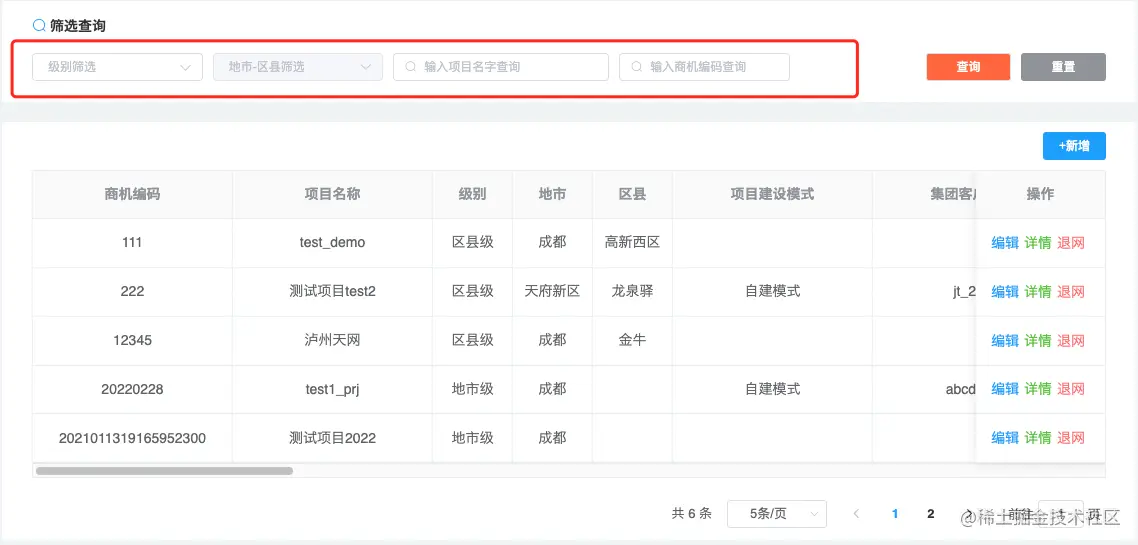Click 退网 in the 测试项目test2 row
Viewport: 1138px width, 545px height.
[x=1071, y=292]
